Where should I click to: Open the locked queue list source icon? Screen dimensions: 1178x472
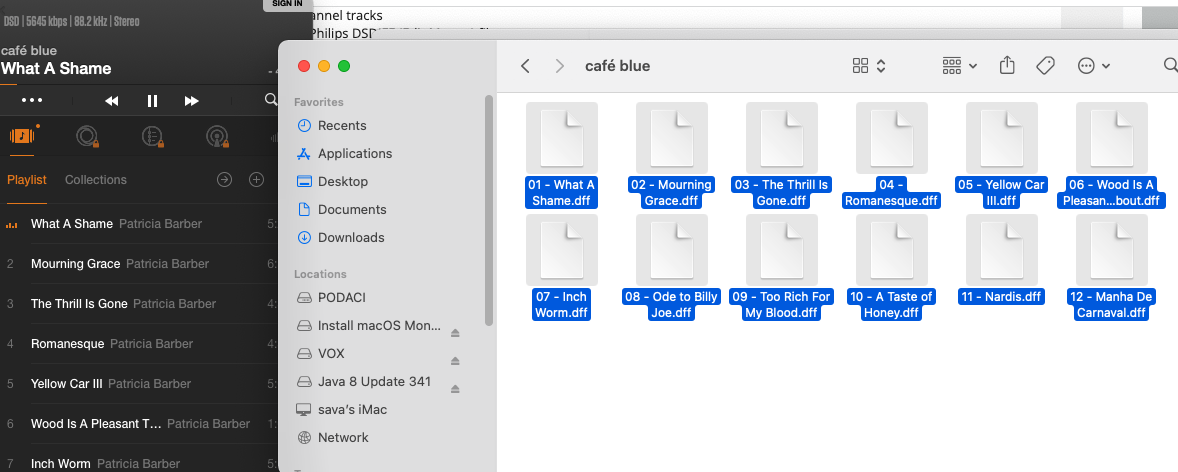tap(153, 136)
